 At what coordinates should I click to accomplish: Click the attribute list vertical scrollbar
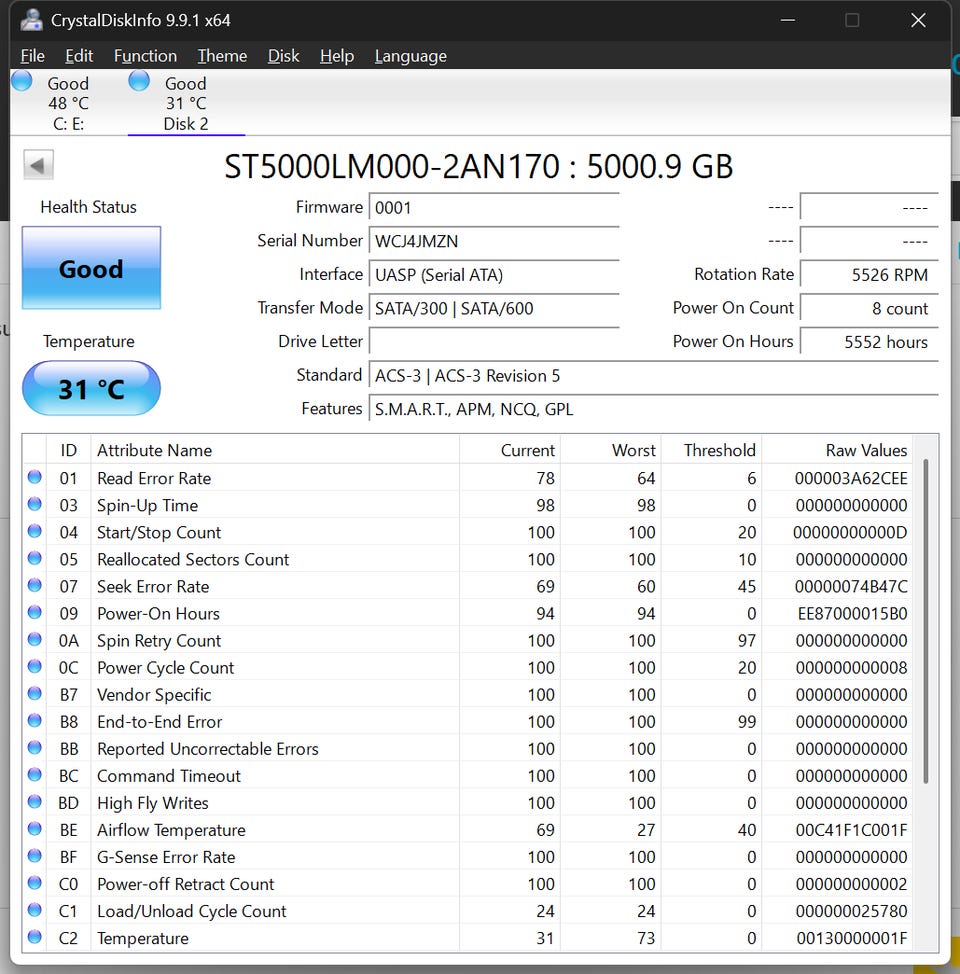pyautogui.click(x=926, y=621)
